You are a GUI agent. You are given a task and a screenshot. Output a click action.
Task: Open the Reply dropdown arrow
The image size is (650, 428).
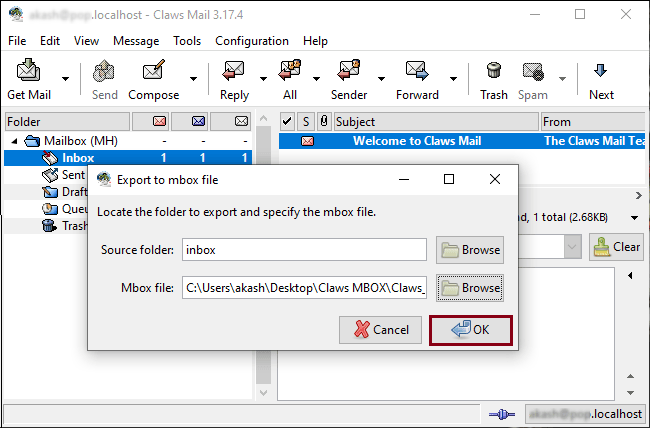point(263,79)
